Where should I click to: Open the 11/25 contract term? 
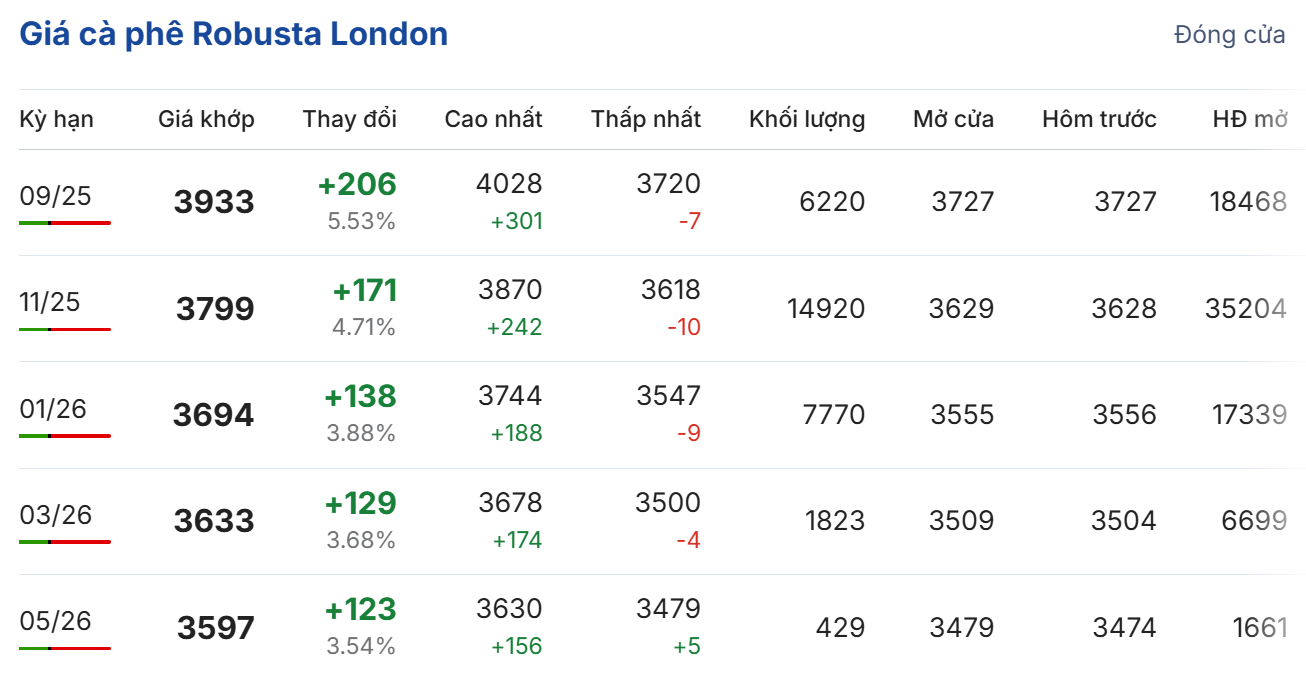pyautogui.click(x=50, y=302)
